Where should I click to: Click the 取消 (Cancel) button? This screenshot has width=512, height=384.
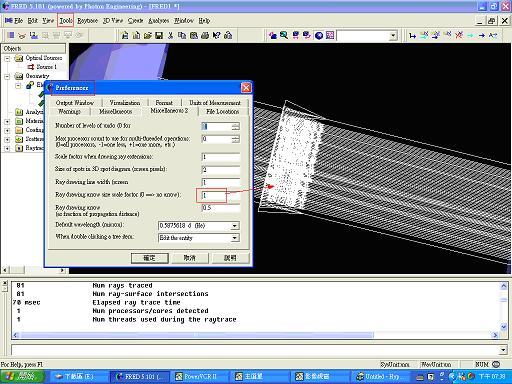[x=190, y=258]
